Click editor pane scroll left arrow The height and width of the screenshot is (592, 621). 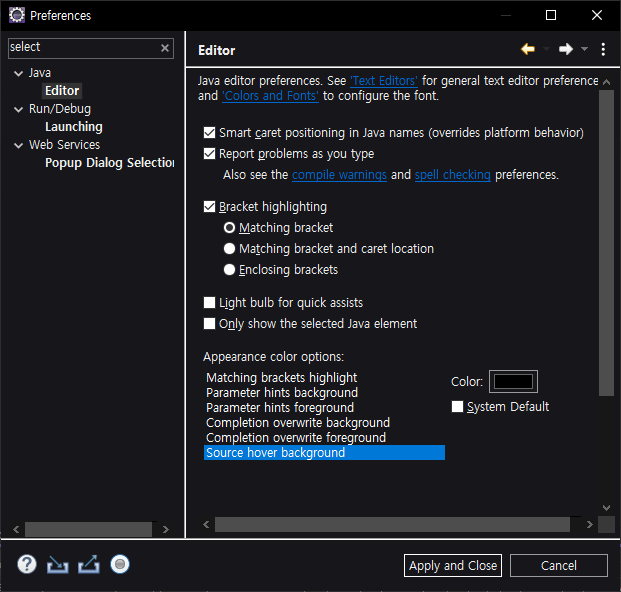206,525
